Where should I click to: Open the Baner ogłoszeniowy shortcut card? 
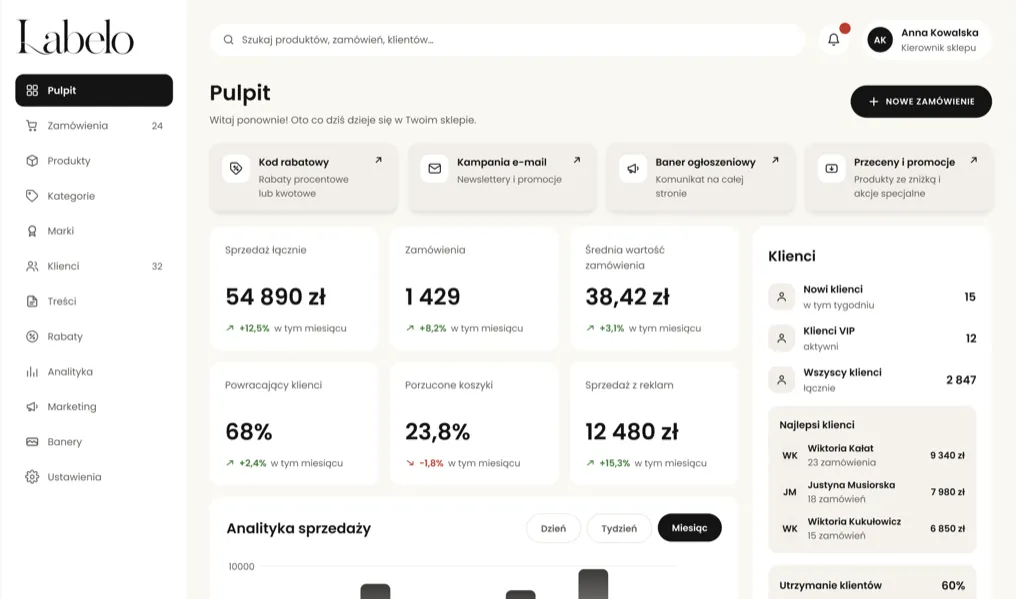pyautogui.click(x=700, y=178)
